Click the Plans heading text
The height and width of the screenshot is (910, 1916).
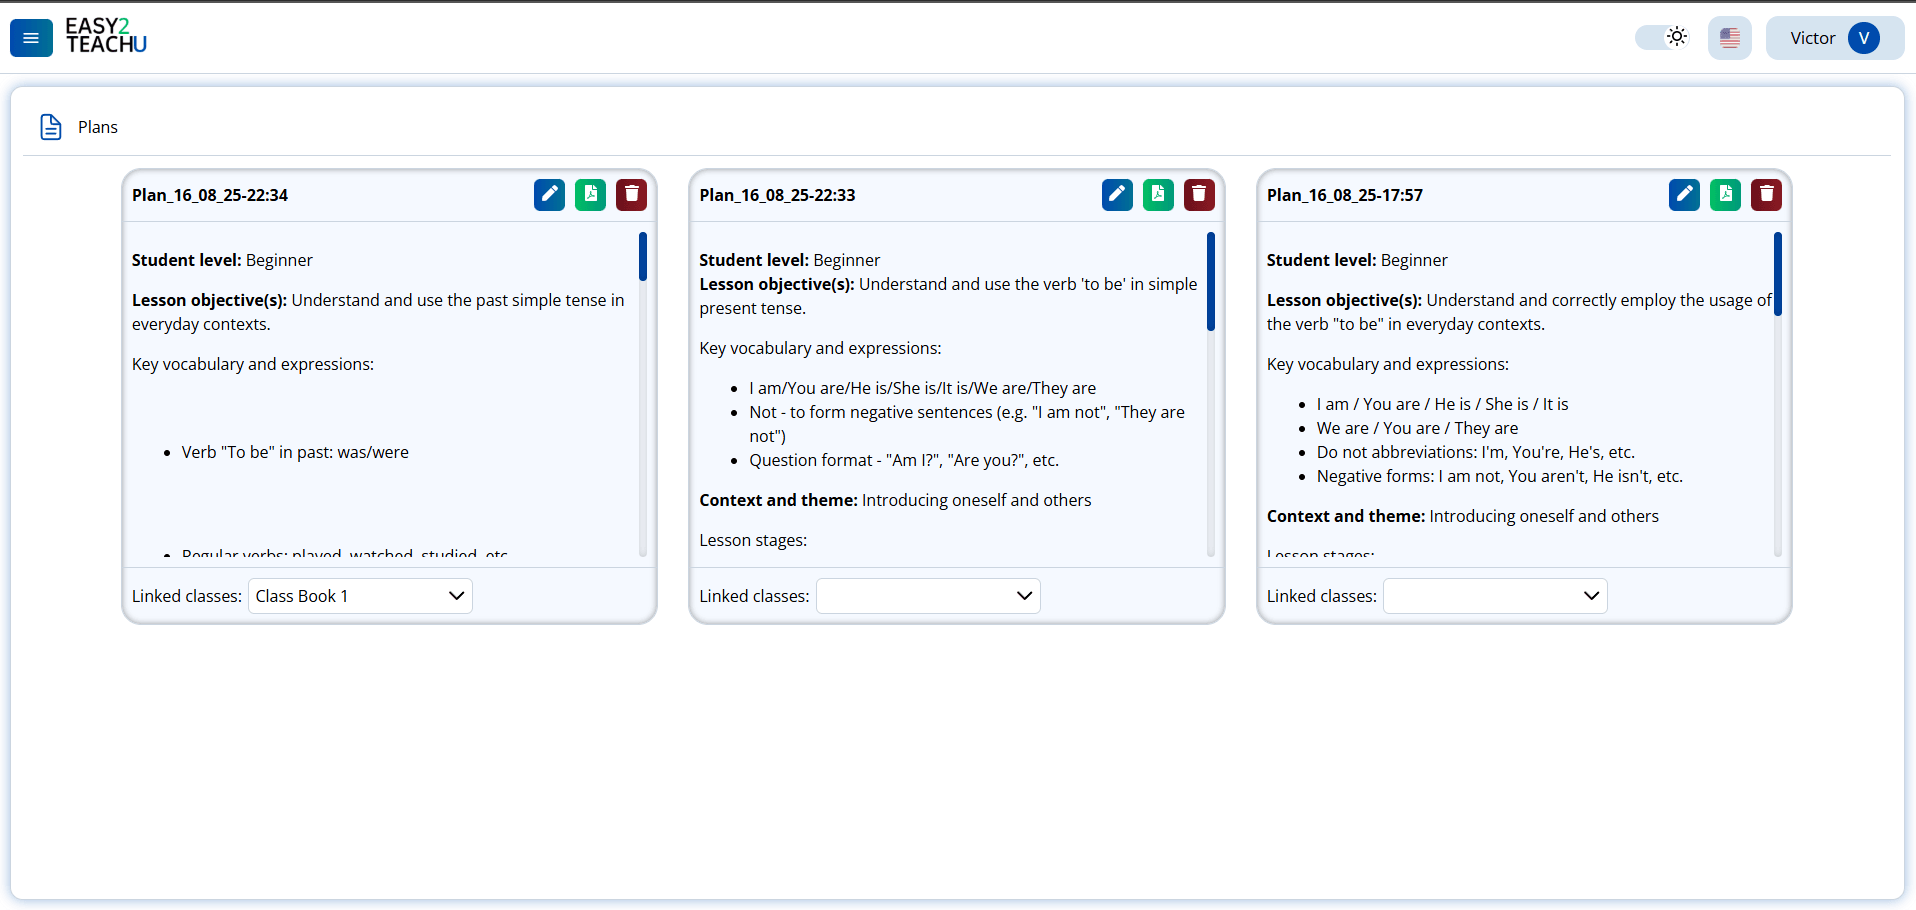[x=98, y=127]
